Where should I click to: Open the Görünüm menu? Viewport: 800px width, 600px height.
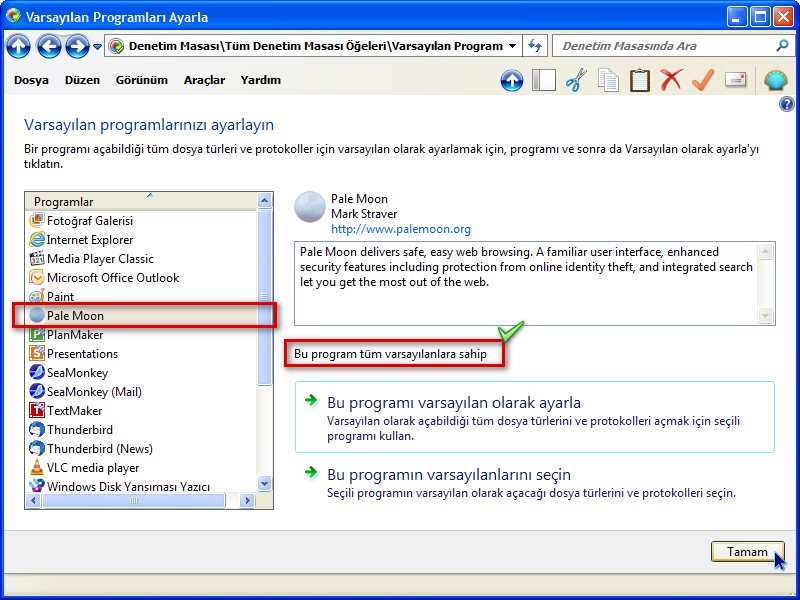point(142,80)
